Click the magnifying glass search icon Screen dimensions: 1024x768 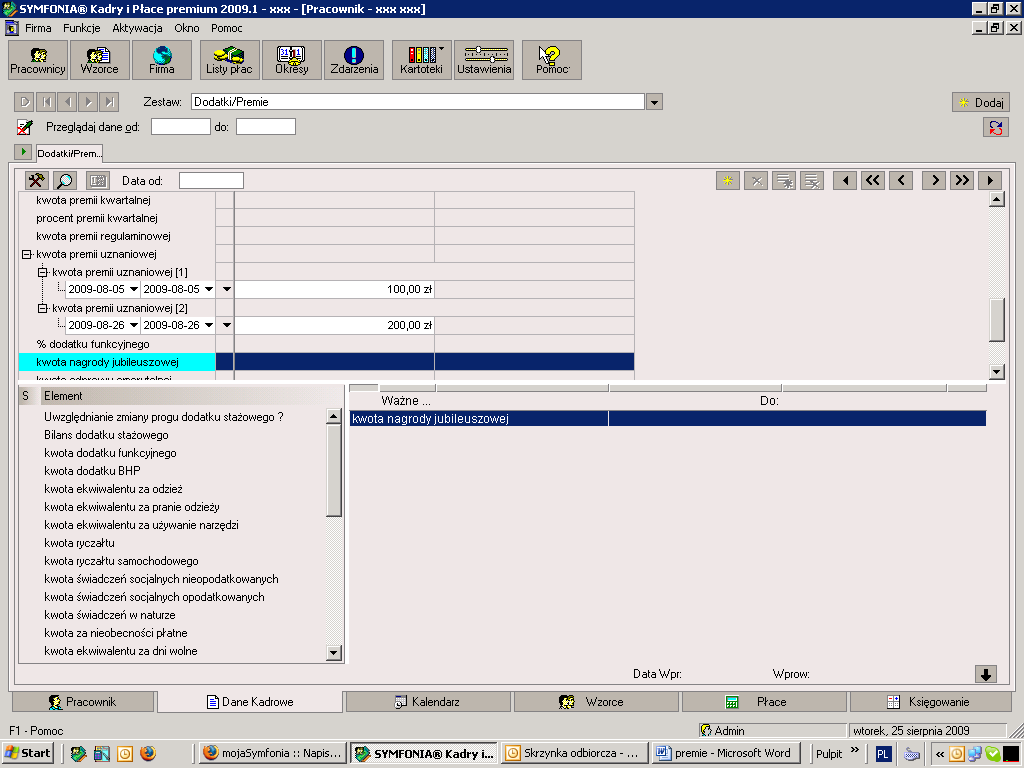point(65,181)
